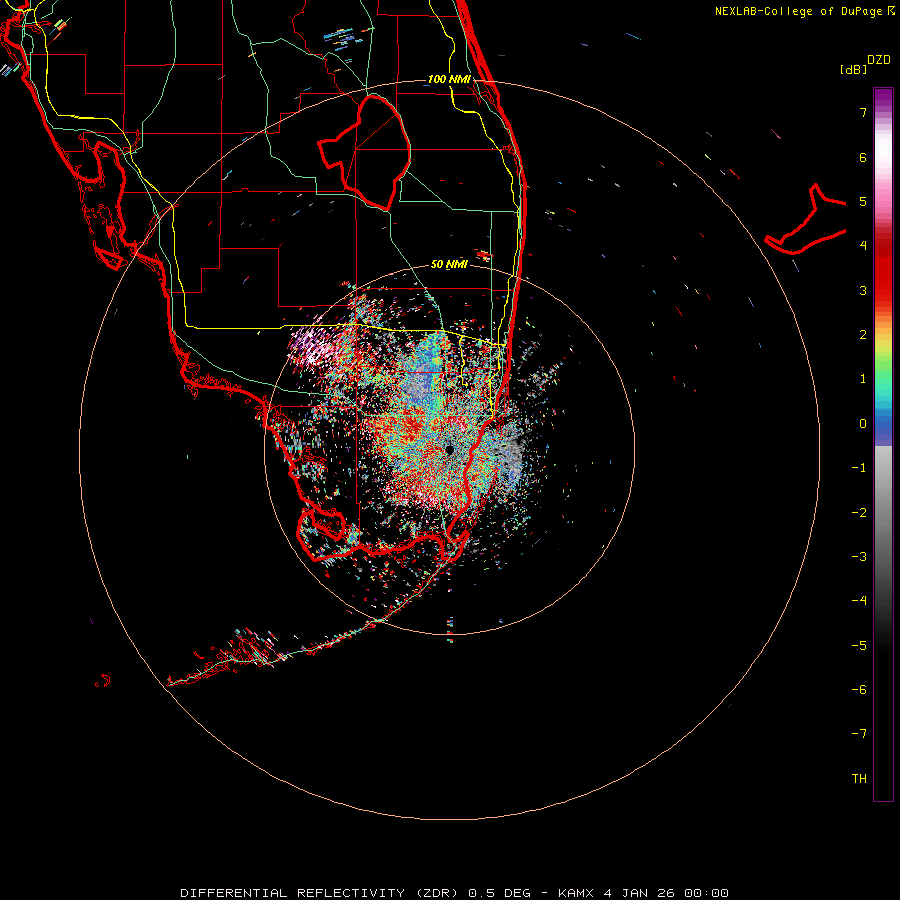
Task: Click the black radar site dot at the center
Action: click(449, 449)
